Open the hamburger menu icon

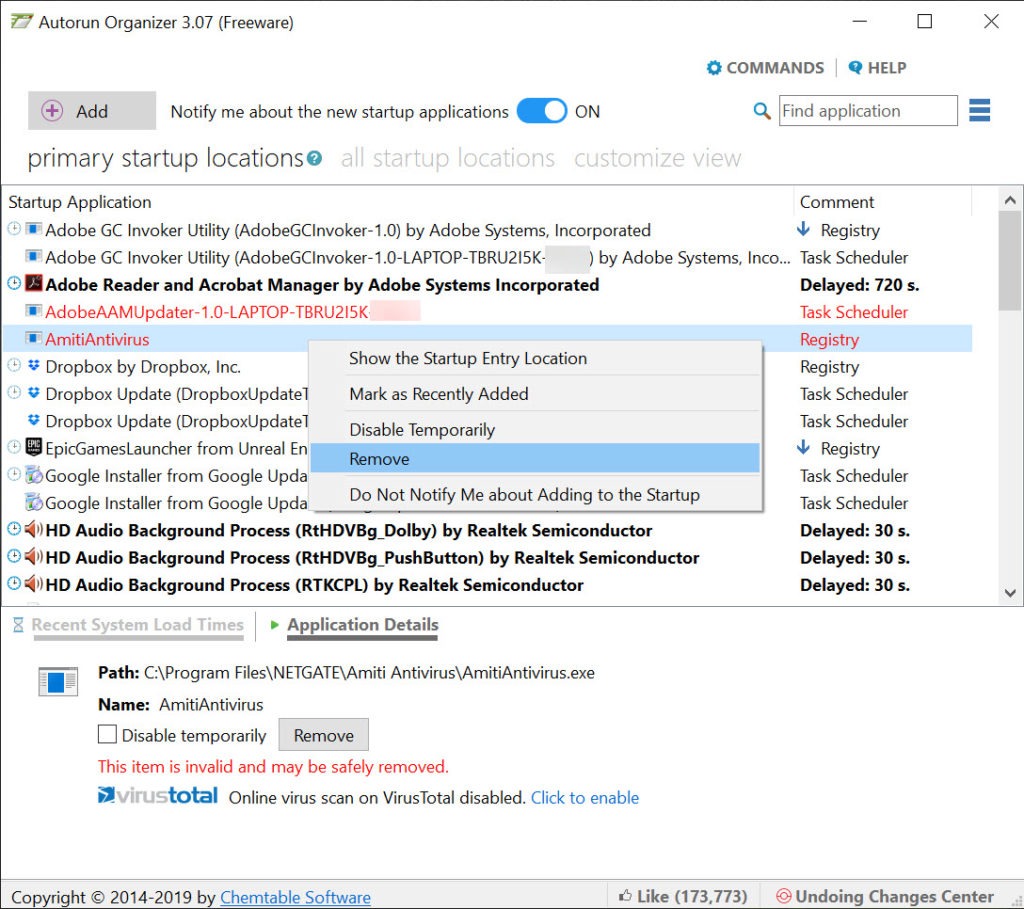pyautogui.click(x=979, y=110)
